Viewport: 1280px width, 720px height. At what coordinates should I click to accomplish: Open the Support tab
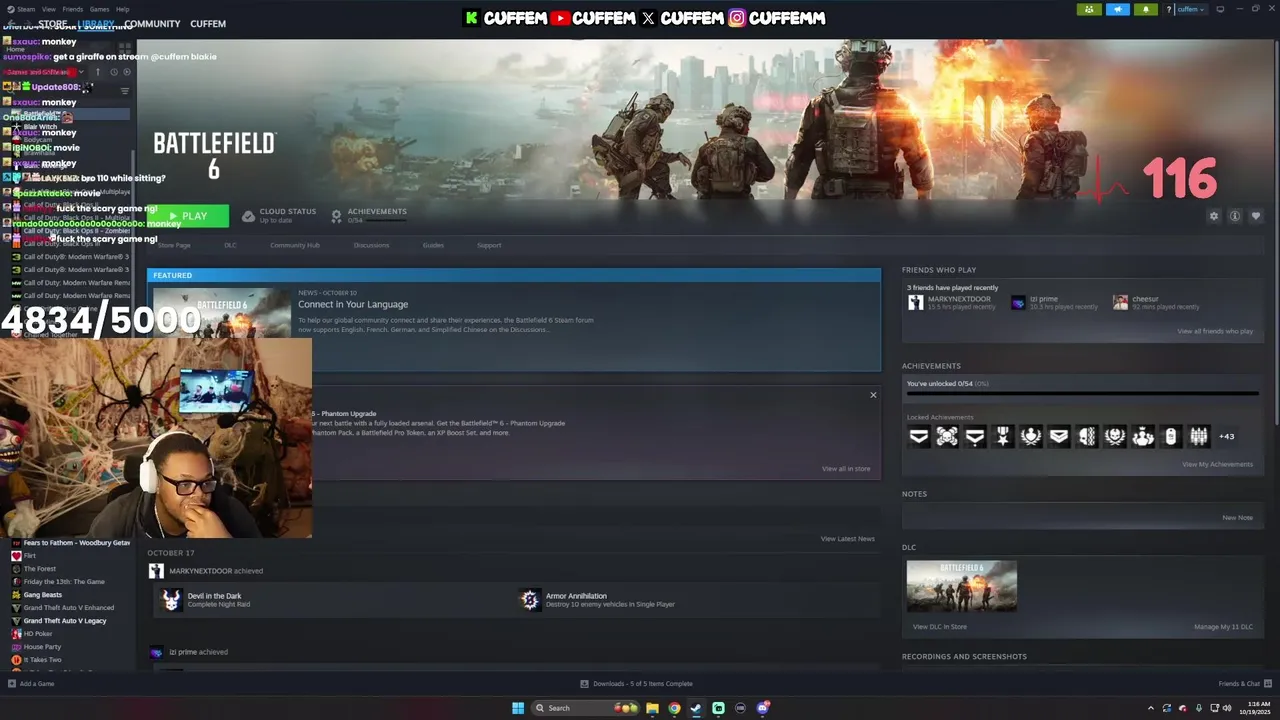click(x=489, y=245)
